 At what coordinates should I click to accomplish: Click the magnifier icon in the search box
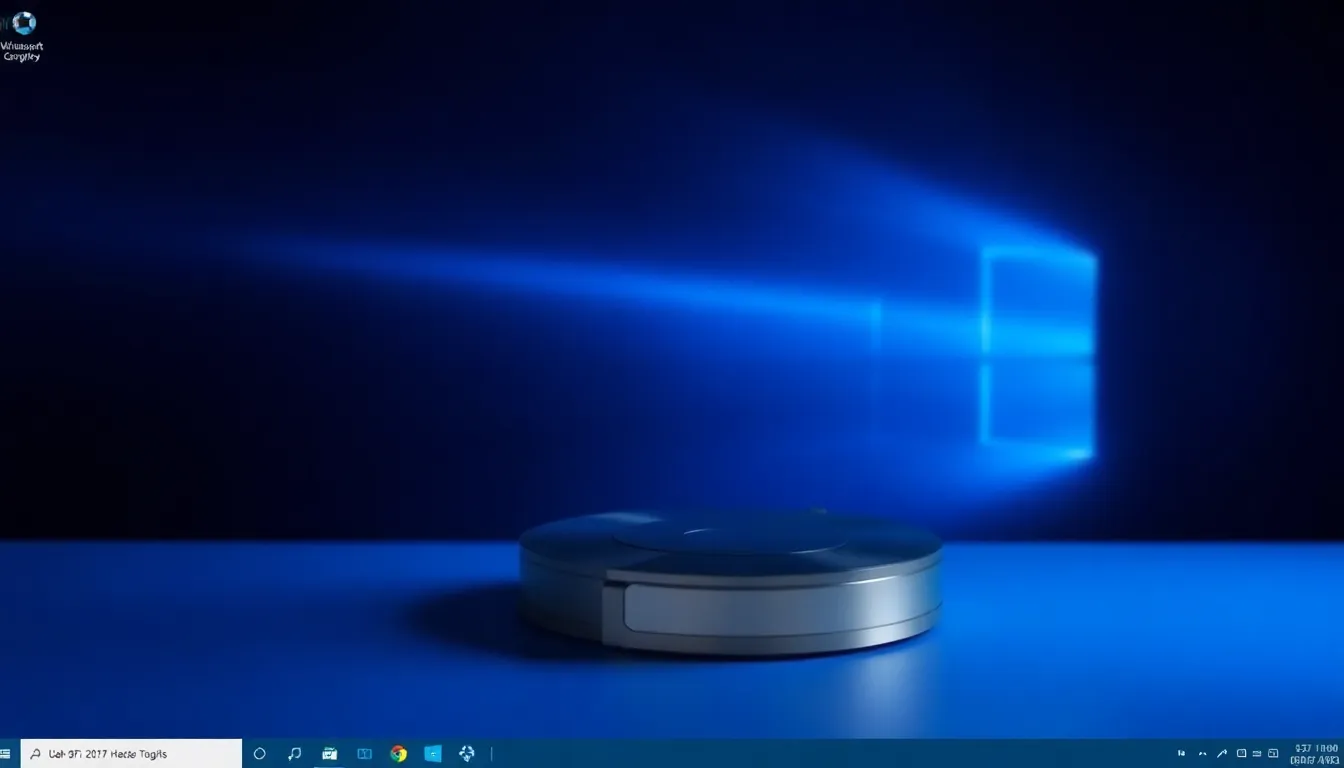pos(36,754)
